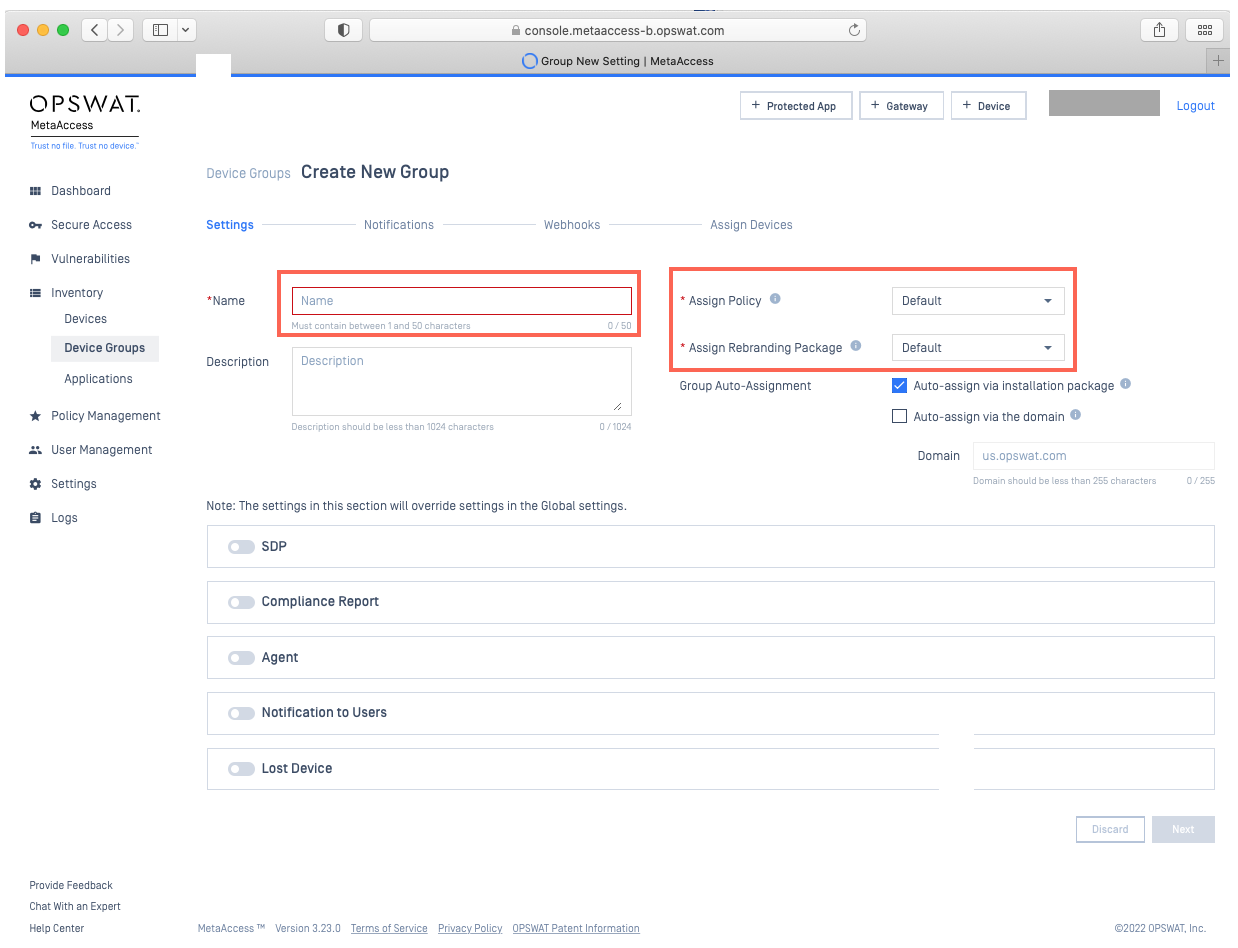Click the Settings gear icon in sidebar
Screen dimensions: 1238x948
click(x=35, y=484)
